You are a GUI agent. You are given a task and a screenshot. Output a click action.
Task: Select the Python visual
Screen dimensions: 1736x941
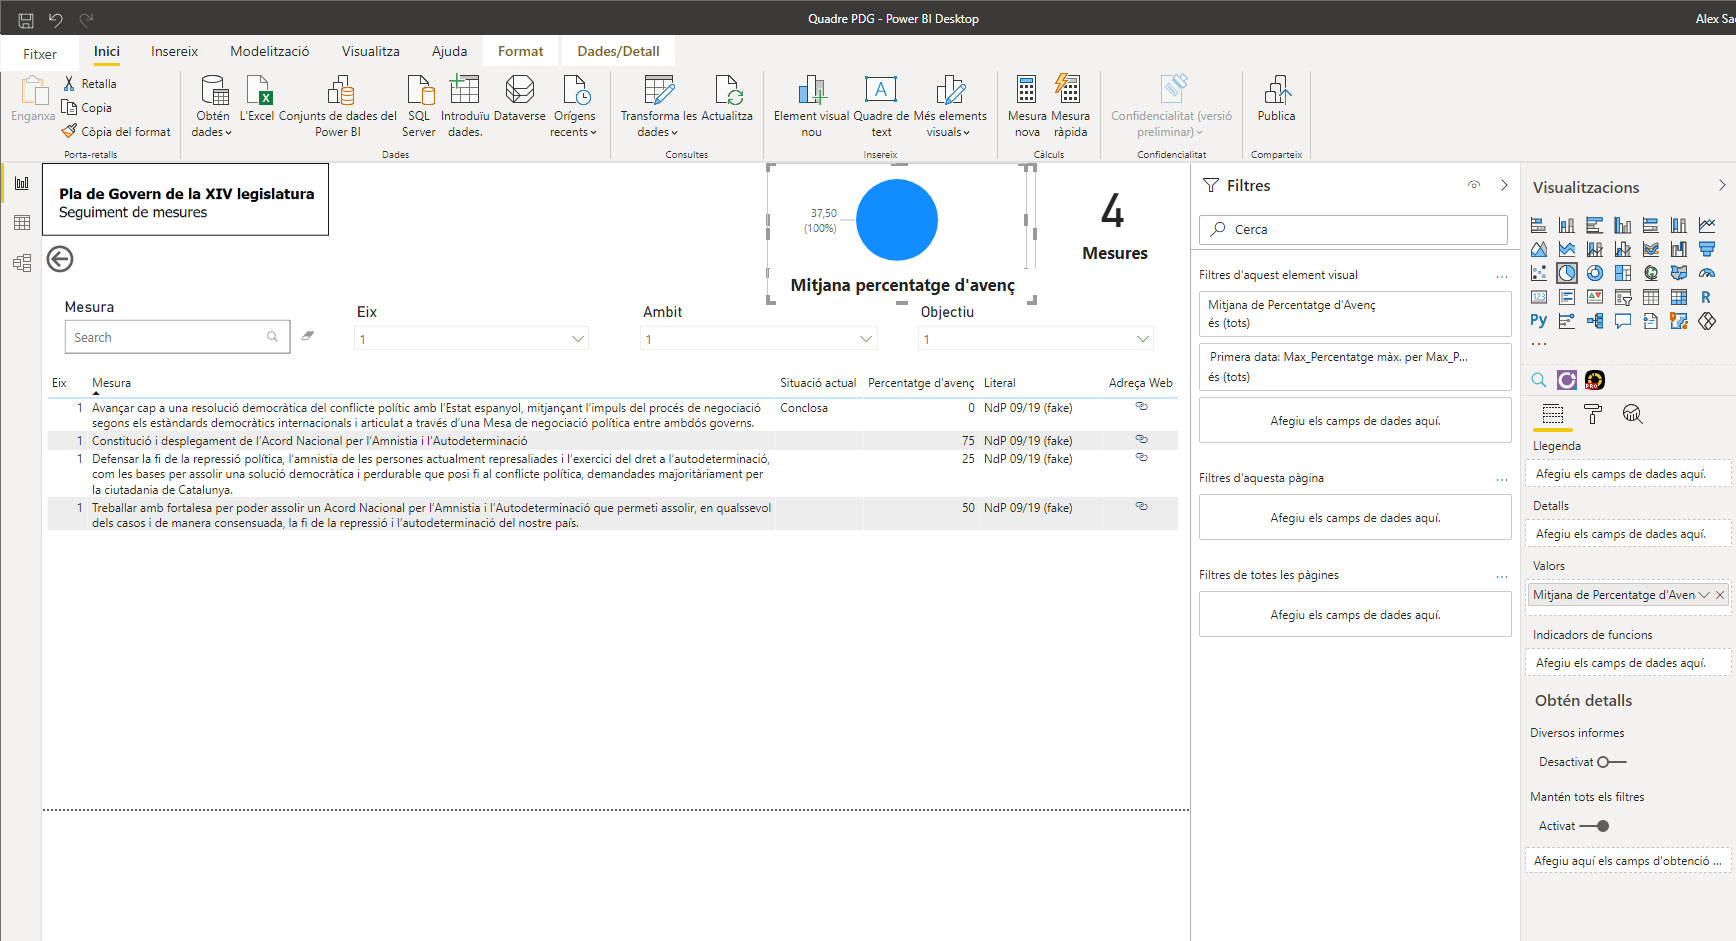coord(1538,321)
